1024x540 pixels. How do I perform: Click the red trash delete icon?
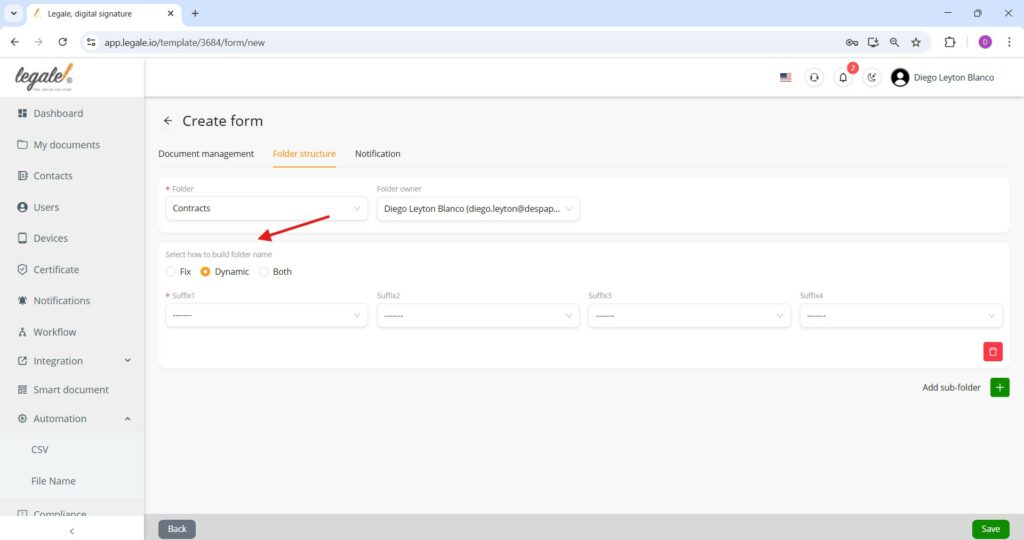[x=993, y=351]
